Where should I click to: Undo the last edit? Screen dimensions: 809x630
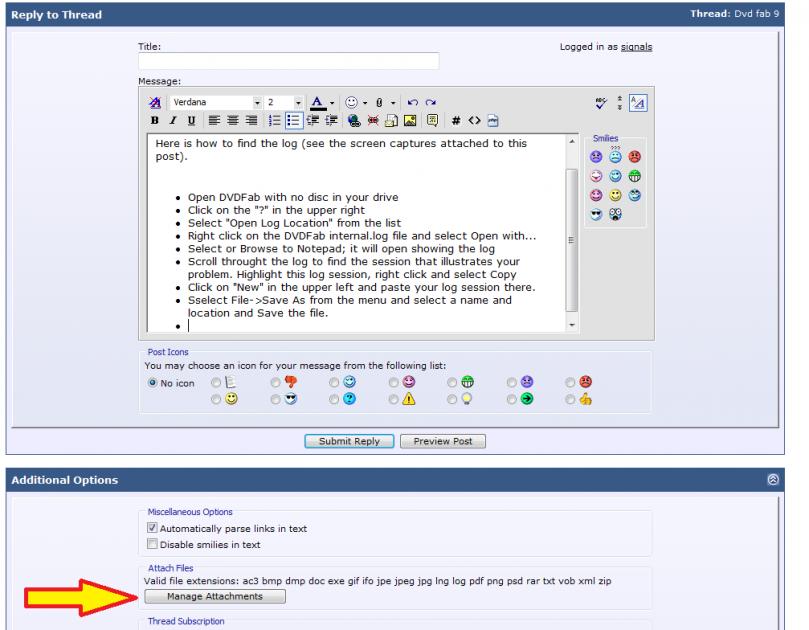[x=412, y=102]
